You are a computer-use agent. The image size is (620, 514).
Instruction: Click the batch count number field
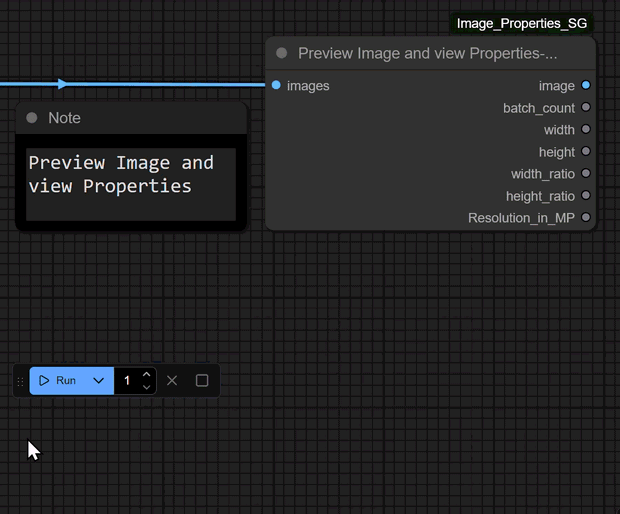[127, 381]
